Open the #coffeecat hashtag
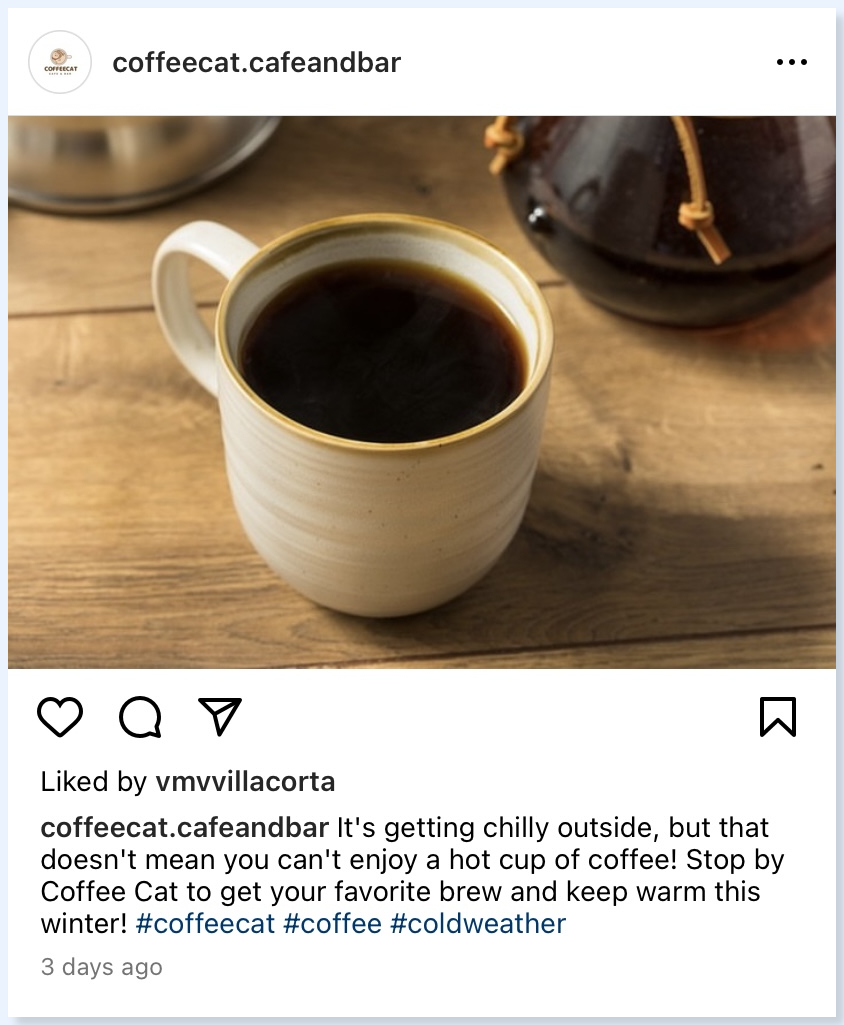The height and width of the screenshot is (1025, 844). click(205, 924)
